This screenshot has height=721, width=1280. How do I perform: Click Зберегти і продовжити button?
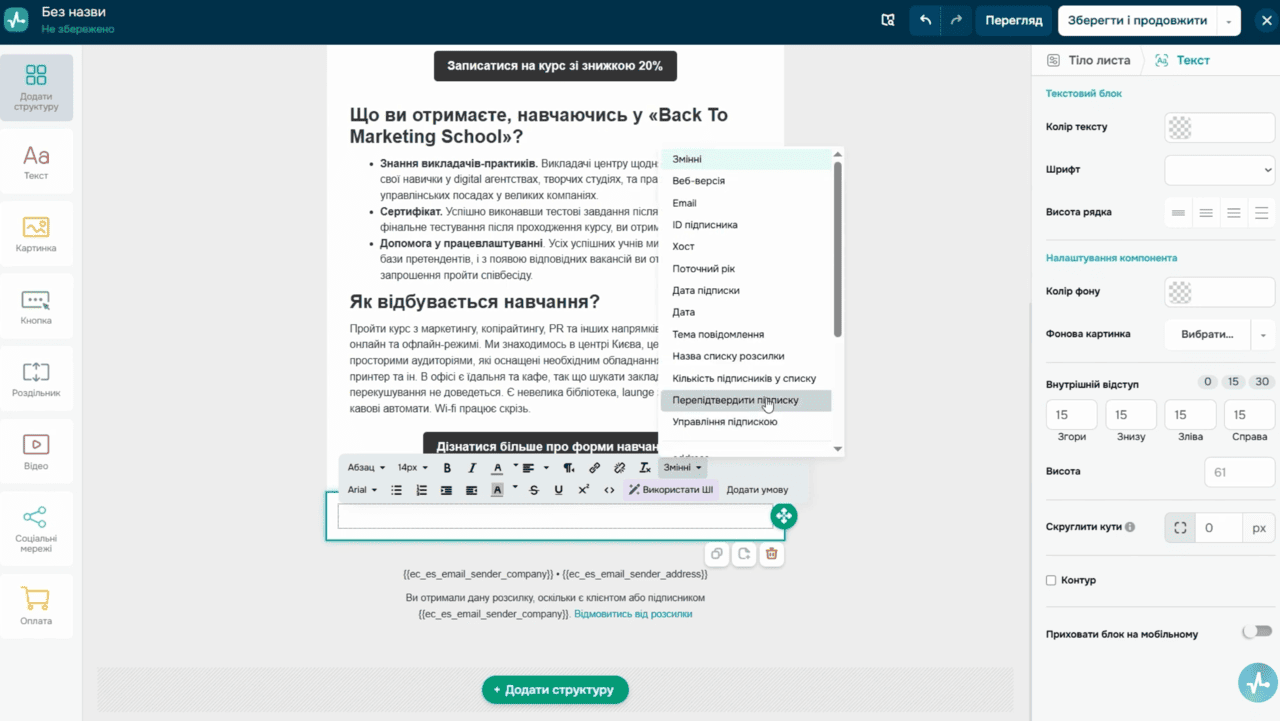pyautogui.click(x=1137, y=20)
